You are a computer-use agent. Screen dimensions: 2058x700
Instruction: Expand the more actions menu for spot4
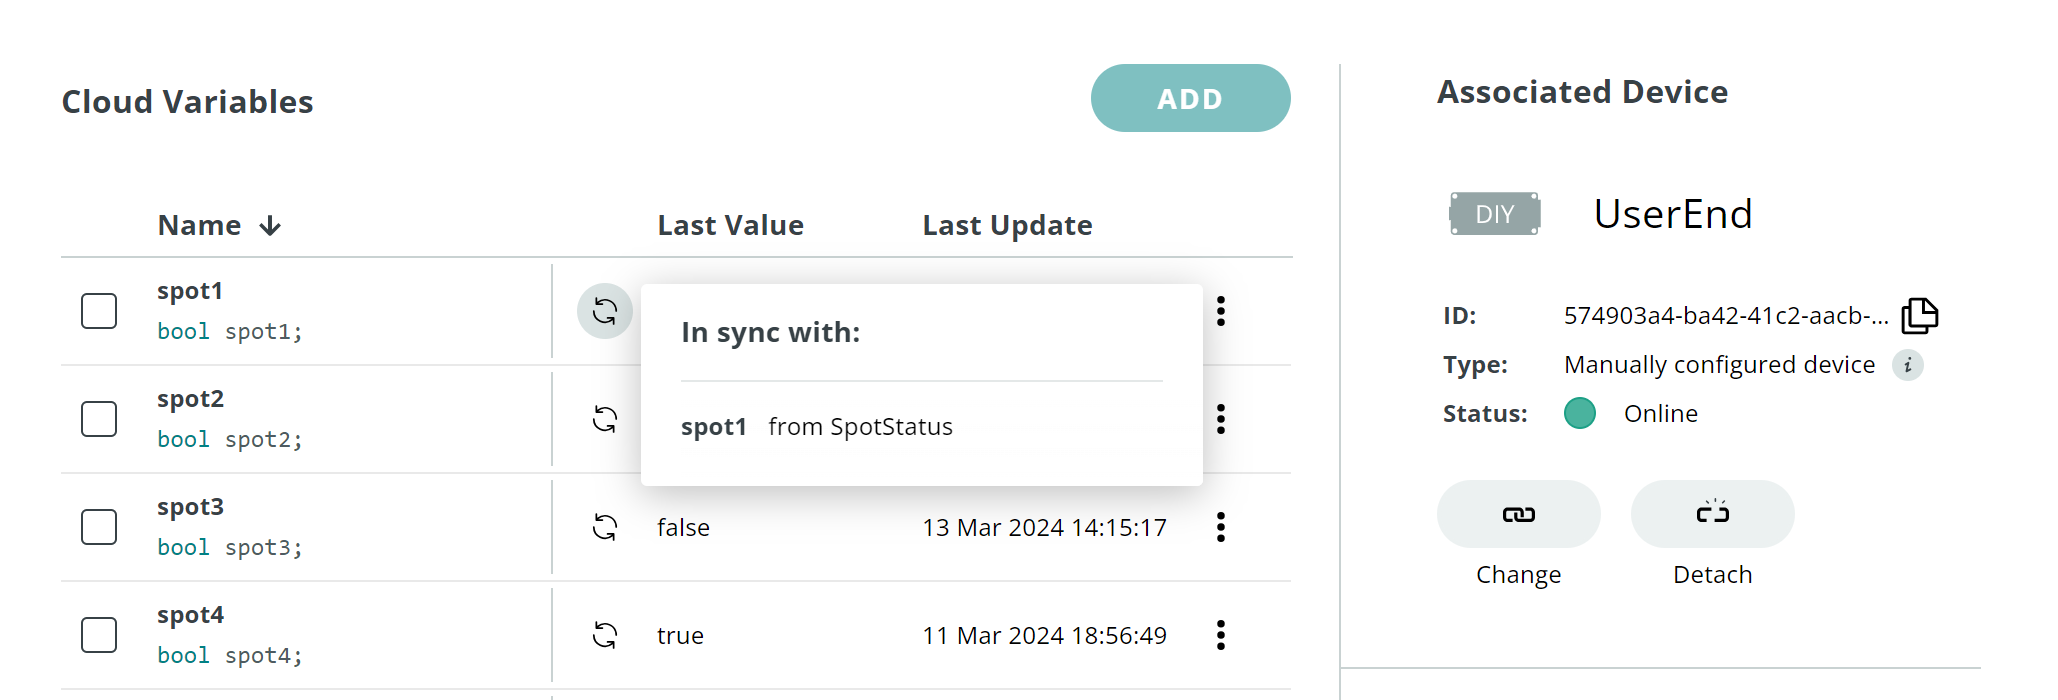point(1221,635)
